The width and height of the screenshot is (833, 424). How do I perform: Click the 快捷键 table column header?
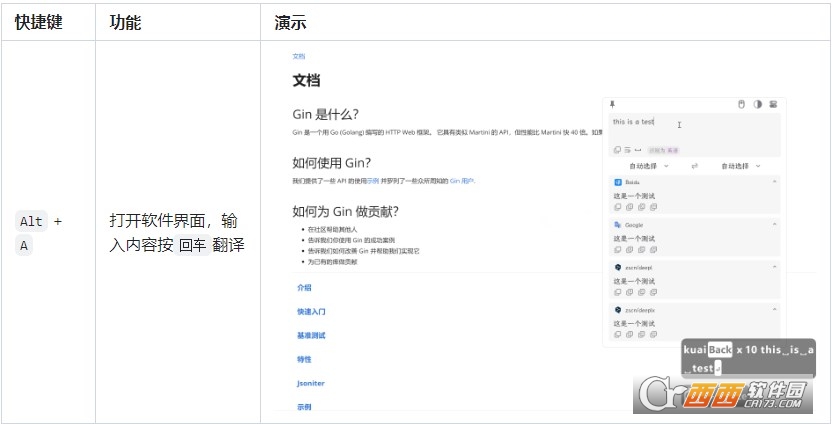(x=39, y=22)
